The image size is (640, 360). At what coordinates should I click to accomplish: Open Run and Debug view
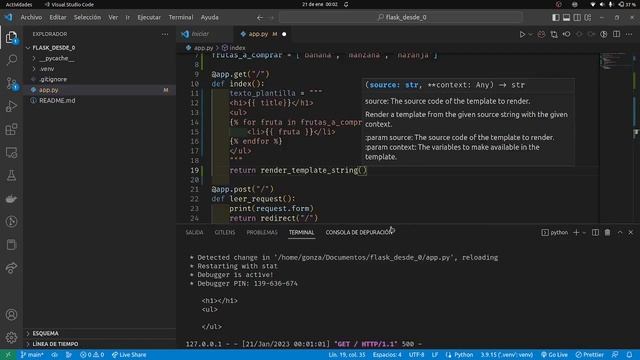[11, 106]
